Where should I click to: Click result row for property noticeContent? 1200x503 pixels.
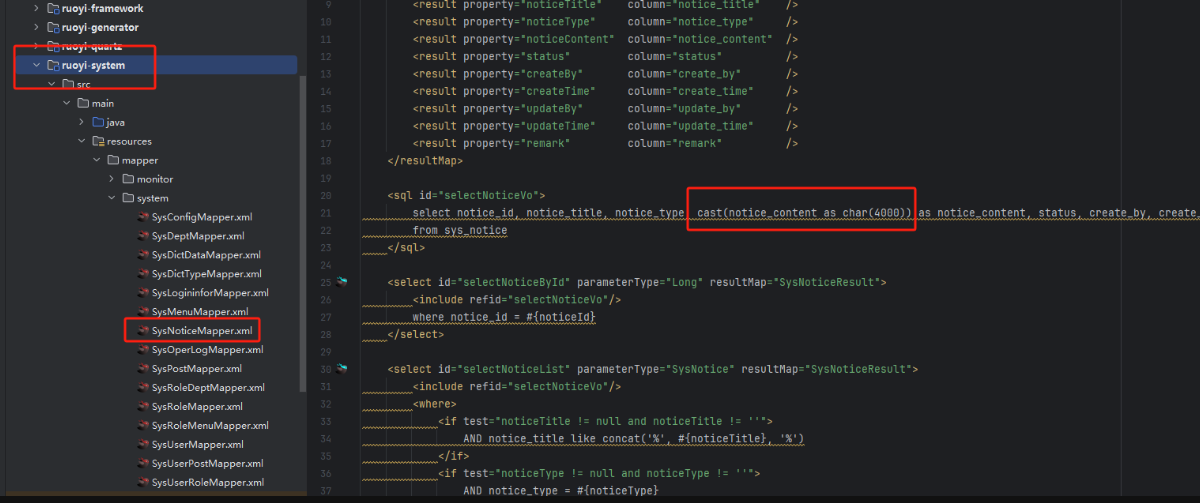pyautogui.click(x=605, y=39)
